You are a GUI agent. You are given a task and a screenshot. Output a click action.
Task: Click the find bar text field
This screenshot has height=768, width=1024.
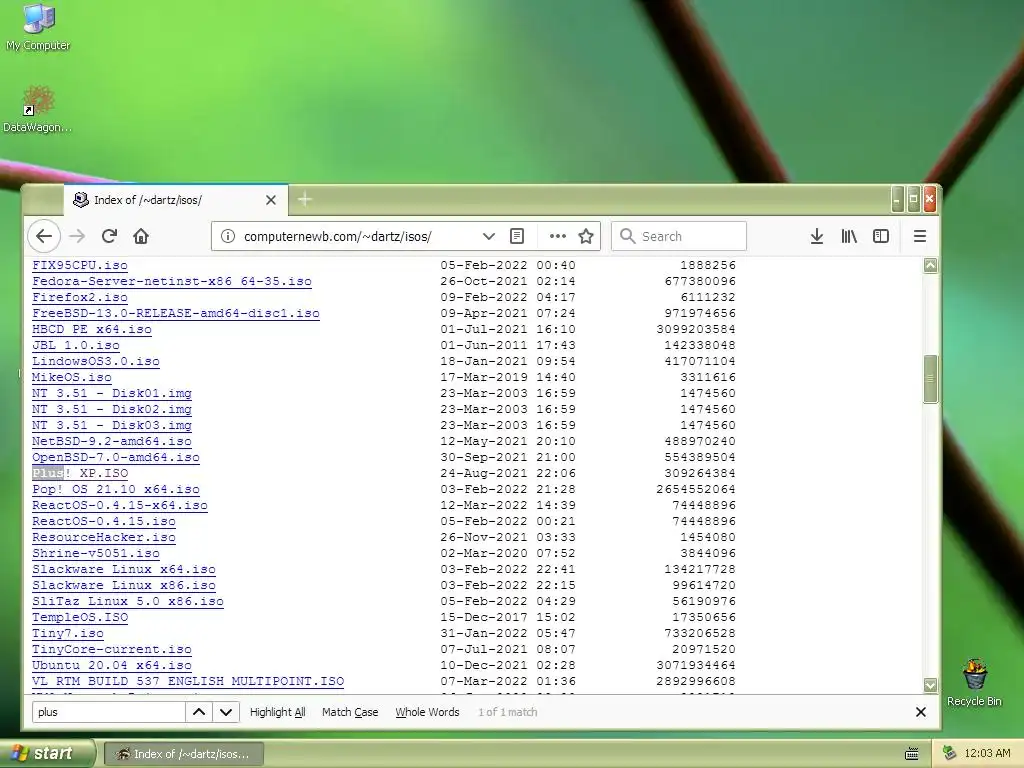(x=109, y=712)
